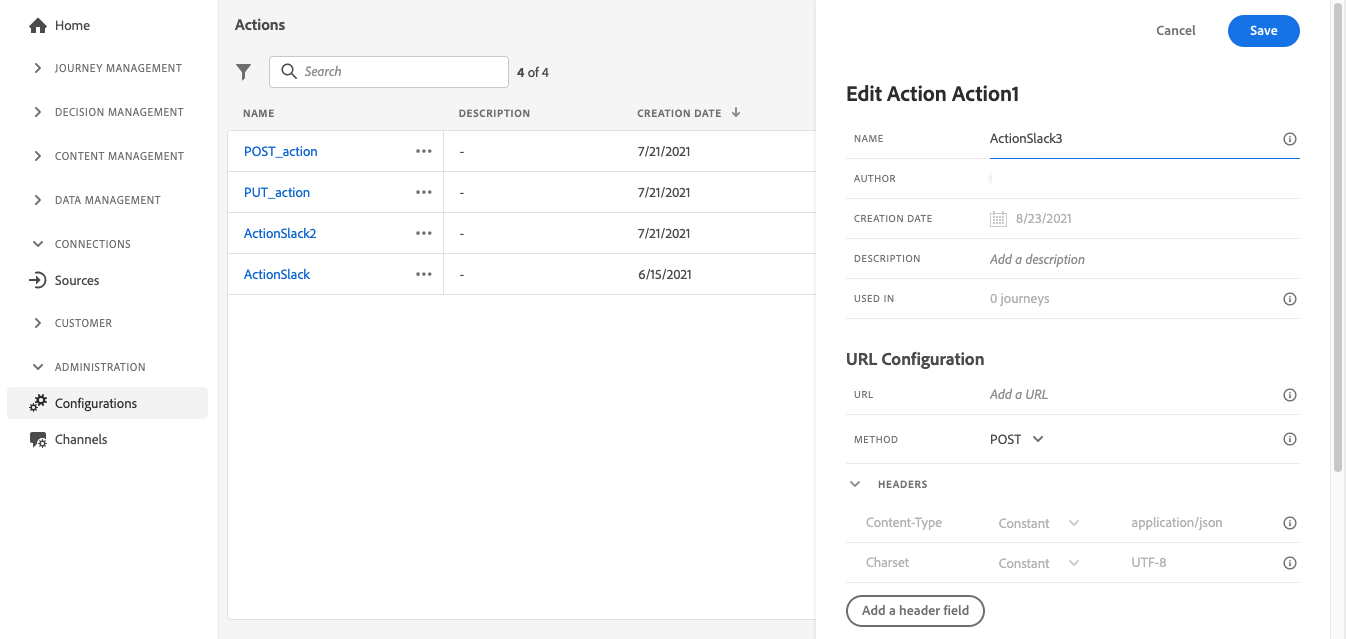
Task: Collapse the Headers section
Action: pyautogui.click(x=855, y=484)
